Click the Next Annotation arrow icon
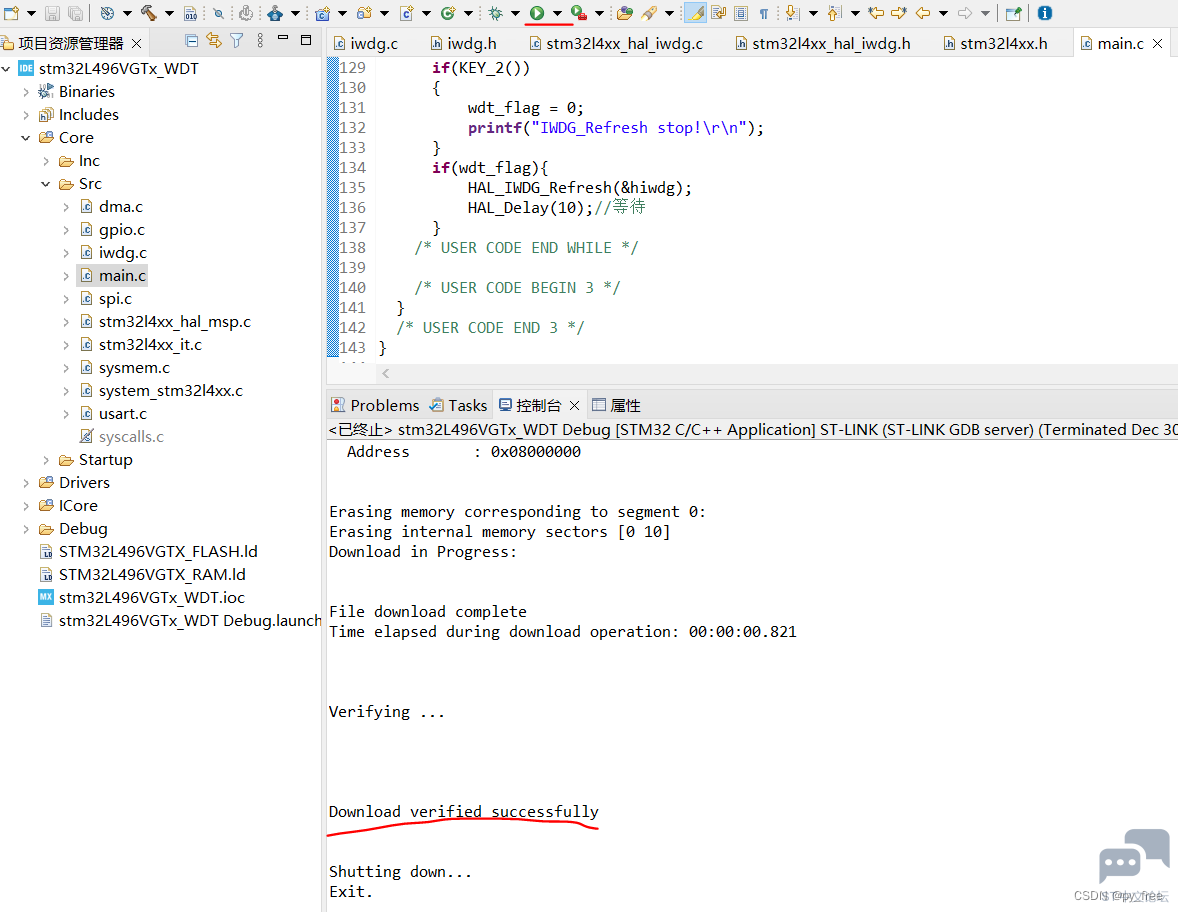 (x=792, y=13)
